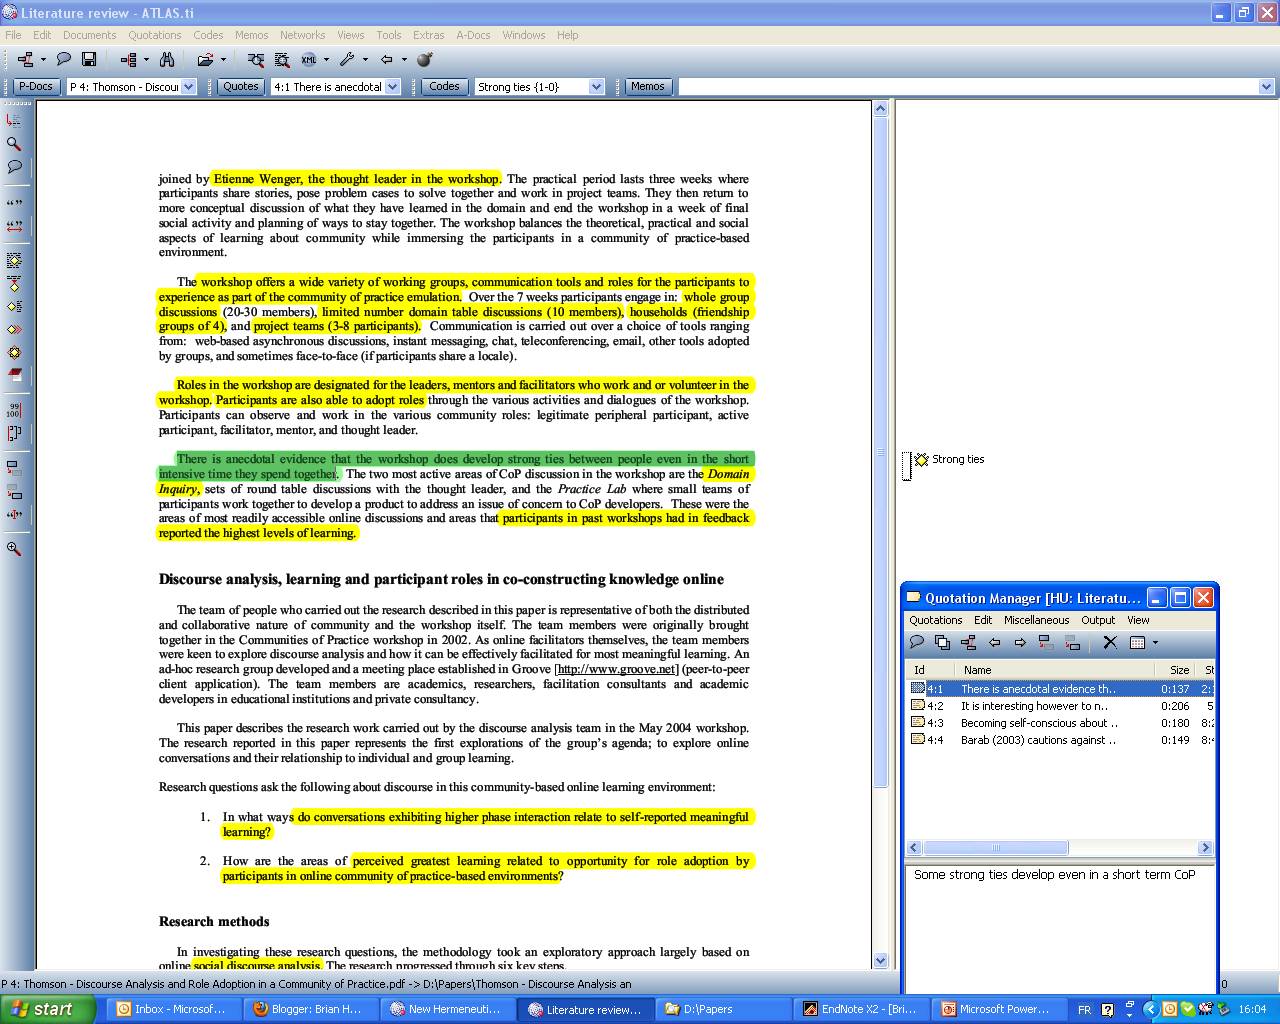1280x1024 pixels.
Task: Expand the arrow next to the folder icon
Action: tap(223, 60)
